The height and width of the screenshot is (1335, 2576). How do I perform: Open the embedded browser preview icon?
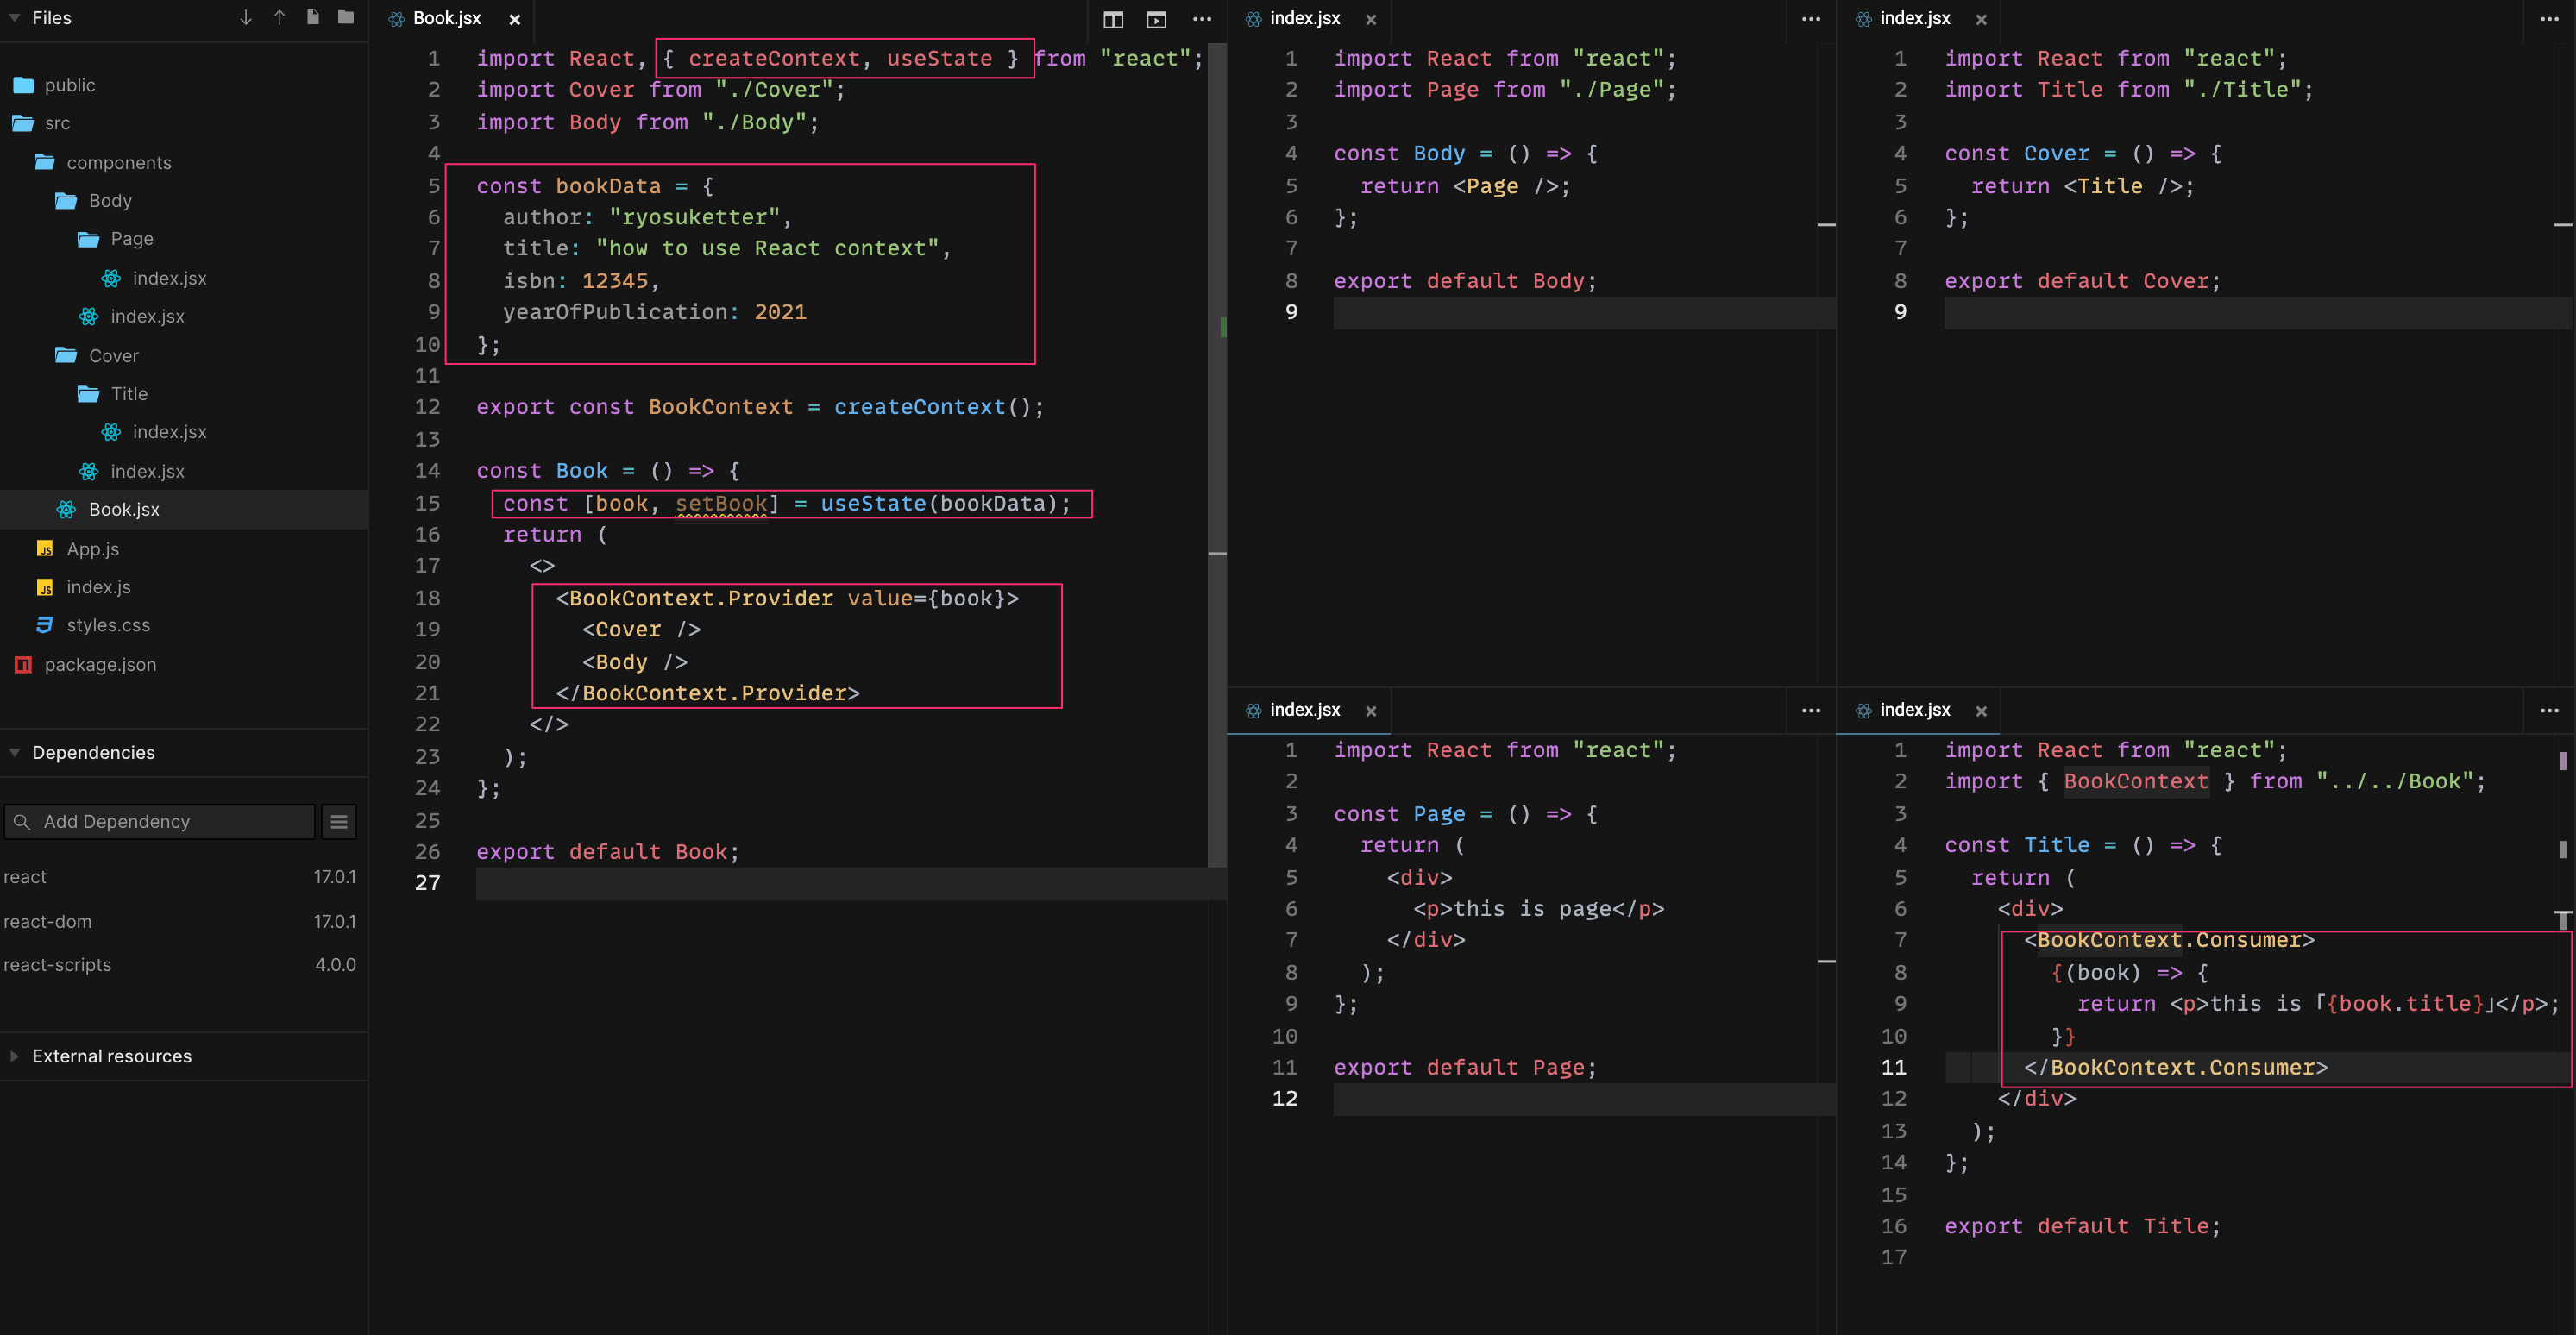[1156, 18]
